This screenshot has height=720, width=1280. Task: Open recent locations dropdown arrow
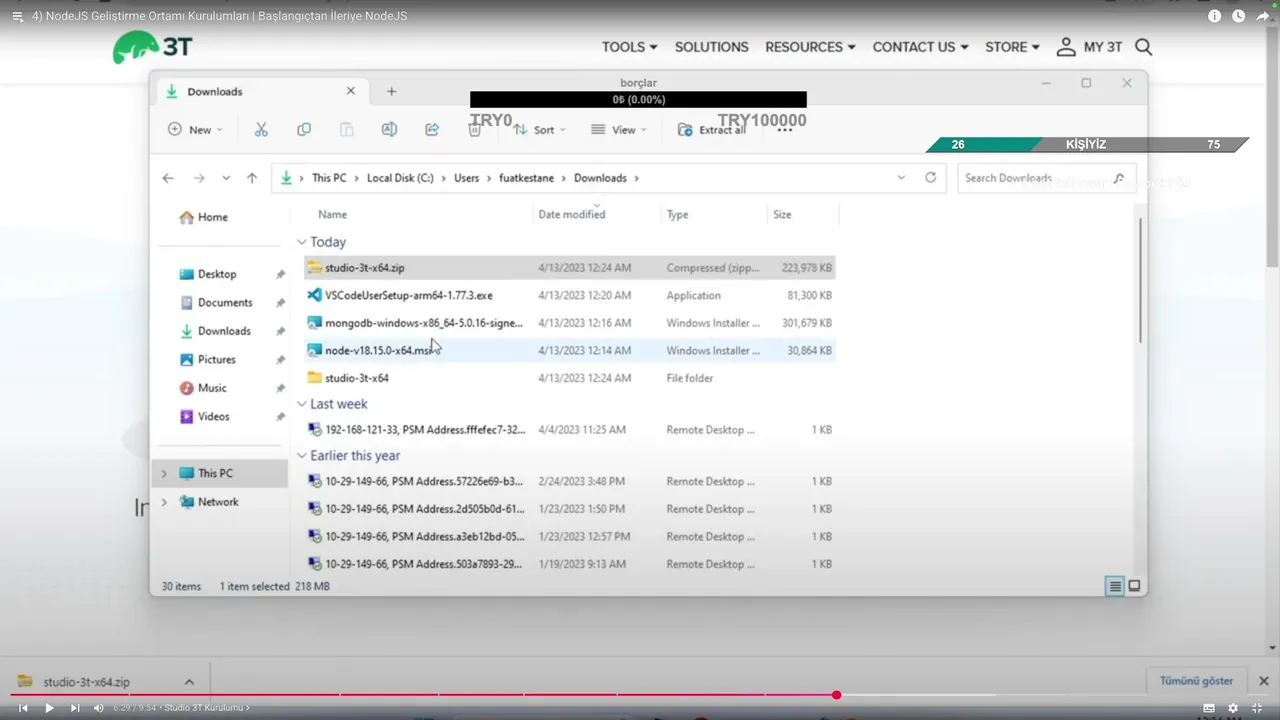[x=226, y=178]
